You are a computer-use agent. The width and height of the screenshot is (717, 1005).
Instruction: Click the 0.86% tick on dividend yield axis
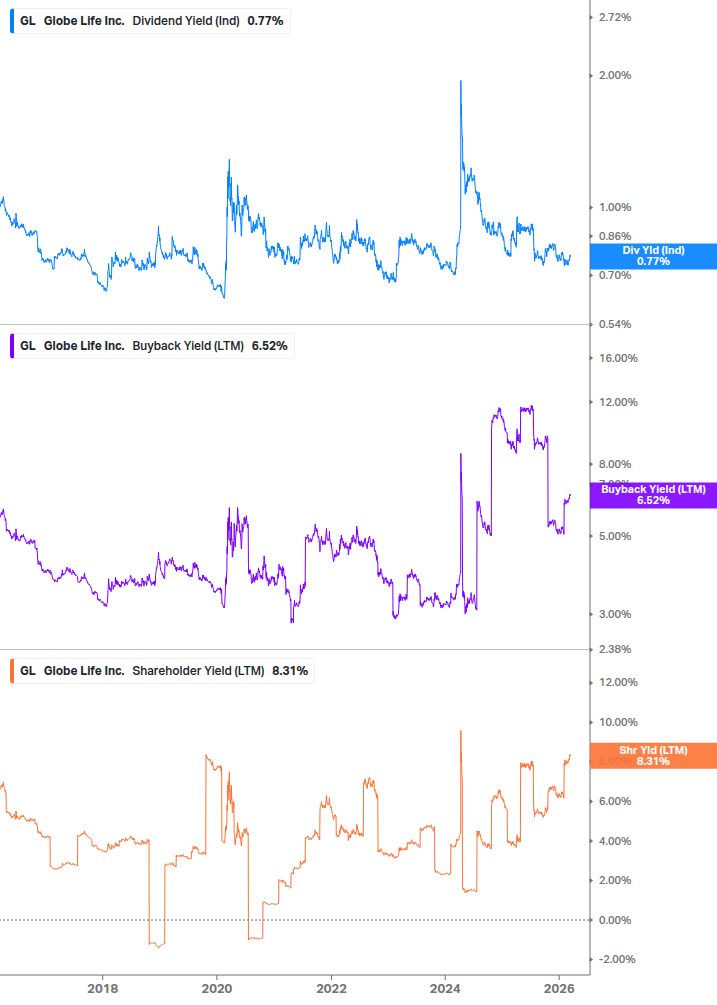click(x=615, y=237)
